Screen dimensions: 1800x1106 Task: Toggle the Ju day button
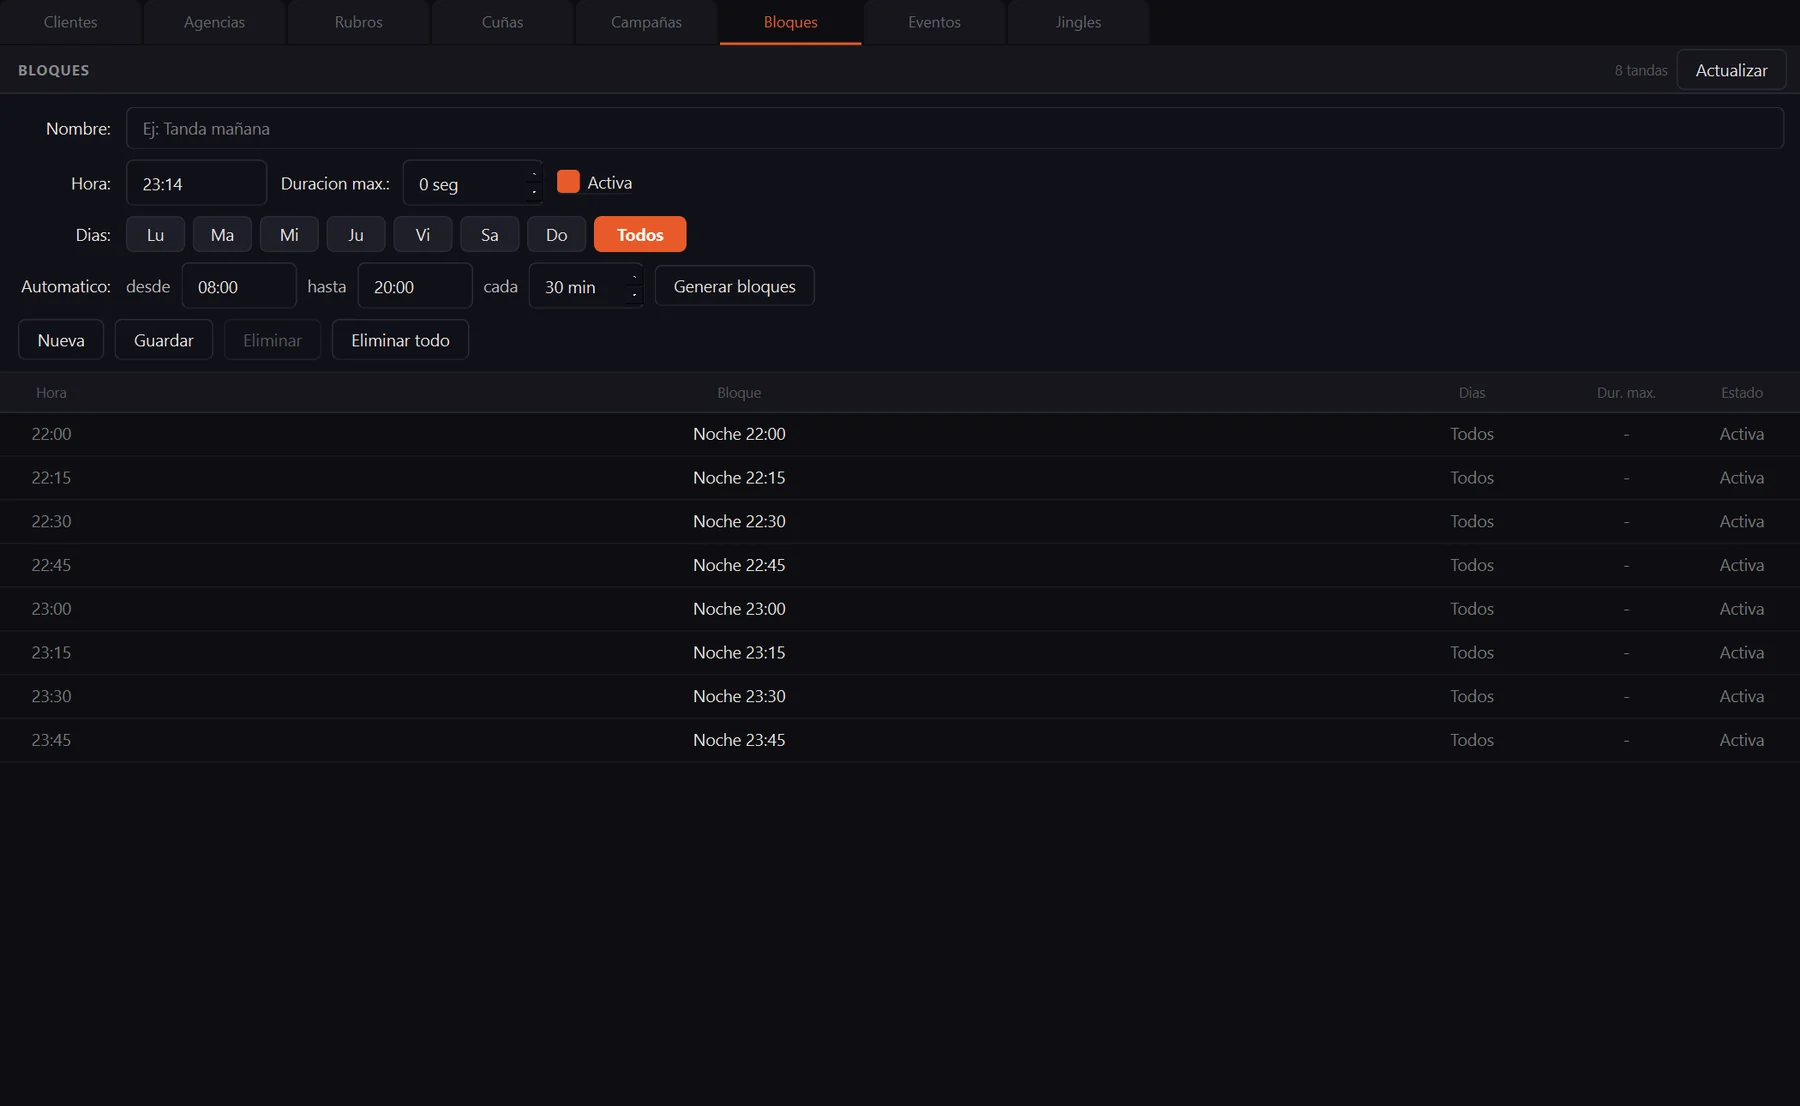pos(356,234)
